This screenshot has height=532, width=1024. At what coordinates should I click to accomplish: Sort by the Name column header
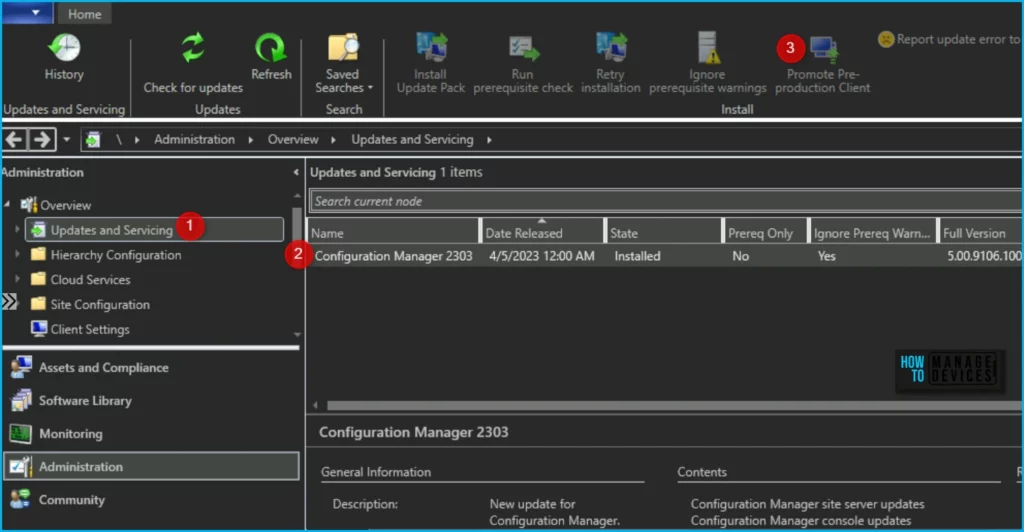tap(393, 233)
